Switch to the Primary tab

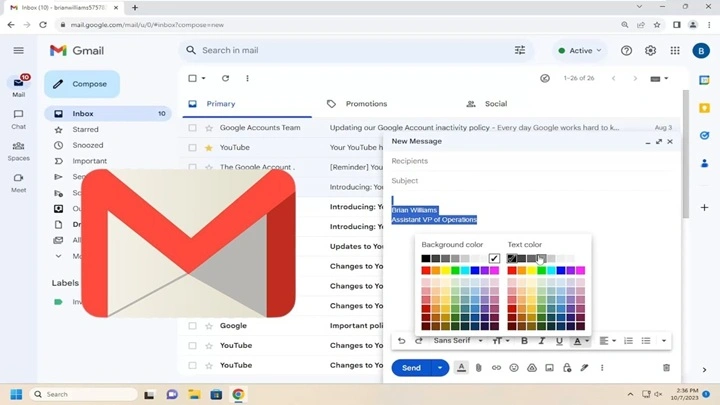point(247,104)
